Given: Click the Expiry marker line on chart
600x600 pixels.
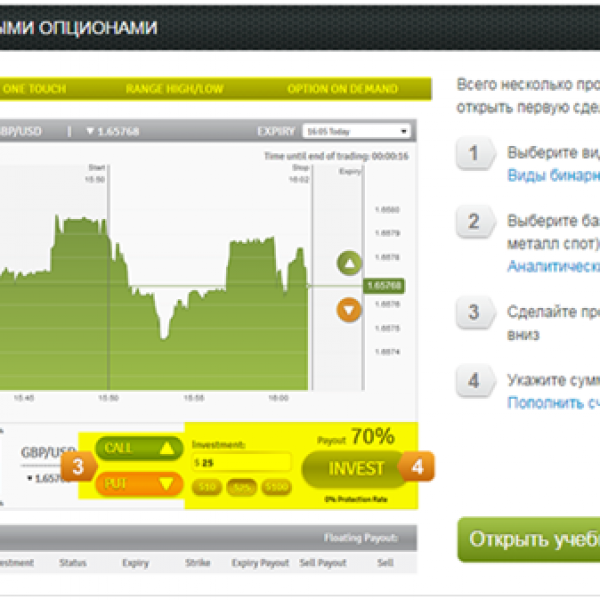Looking at the screenshot, I should click(362, 277).
